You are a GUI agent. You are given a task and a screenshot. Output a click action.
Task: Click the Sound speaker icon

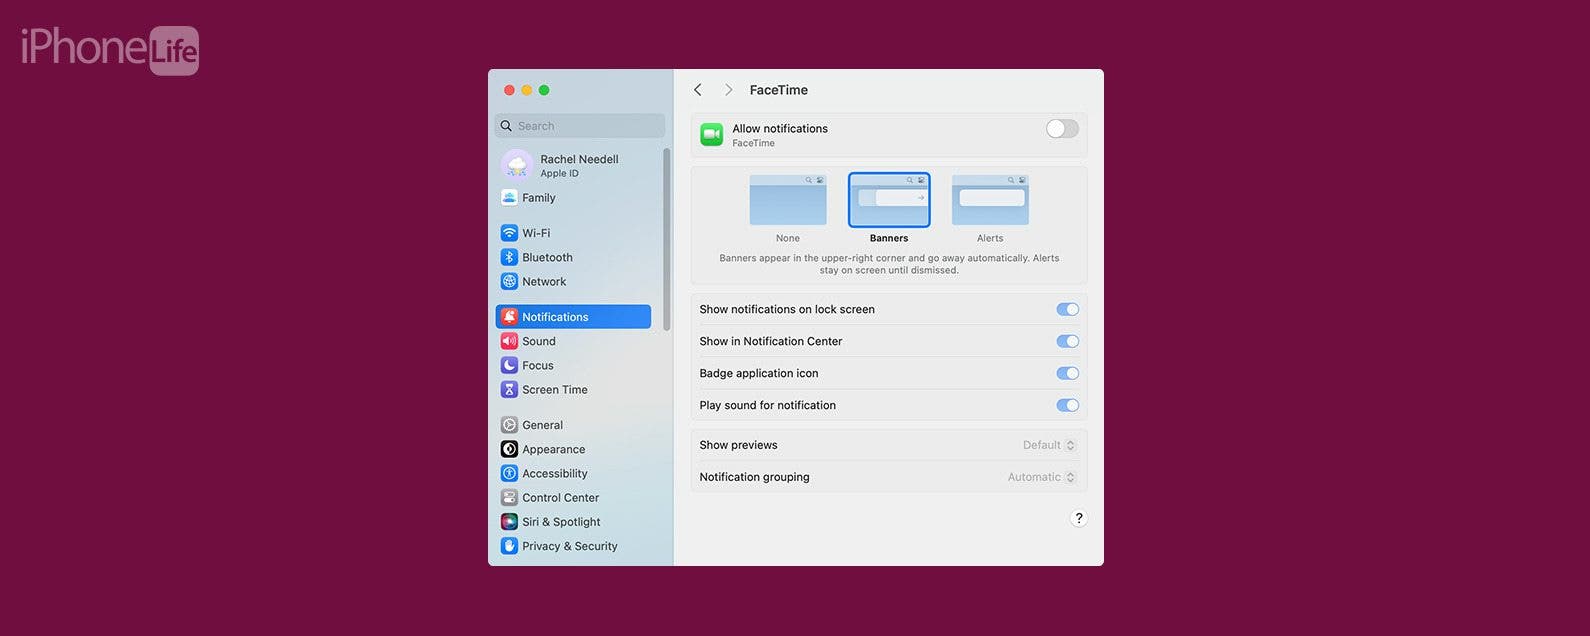click(x=509, y=341)
